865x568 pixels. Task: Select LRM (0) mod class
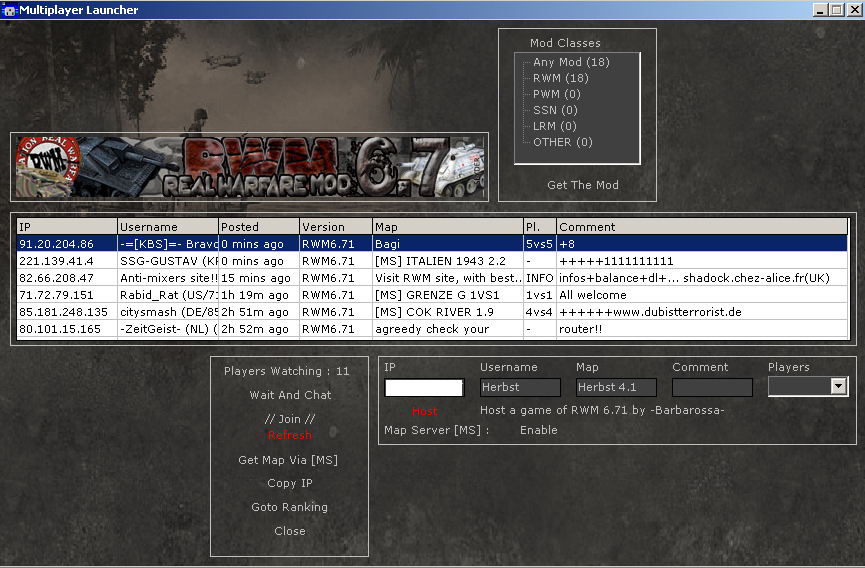554,126
